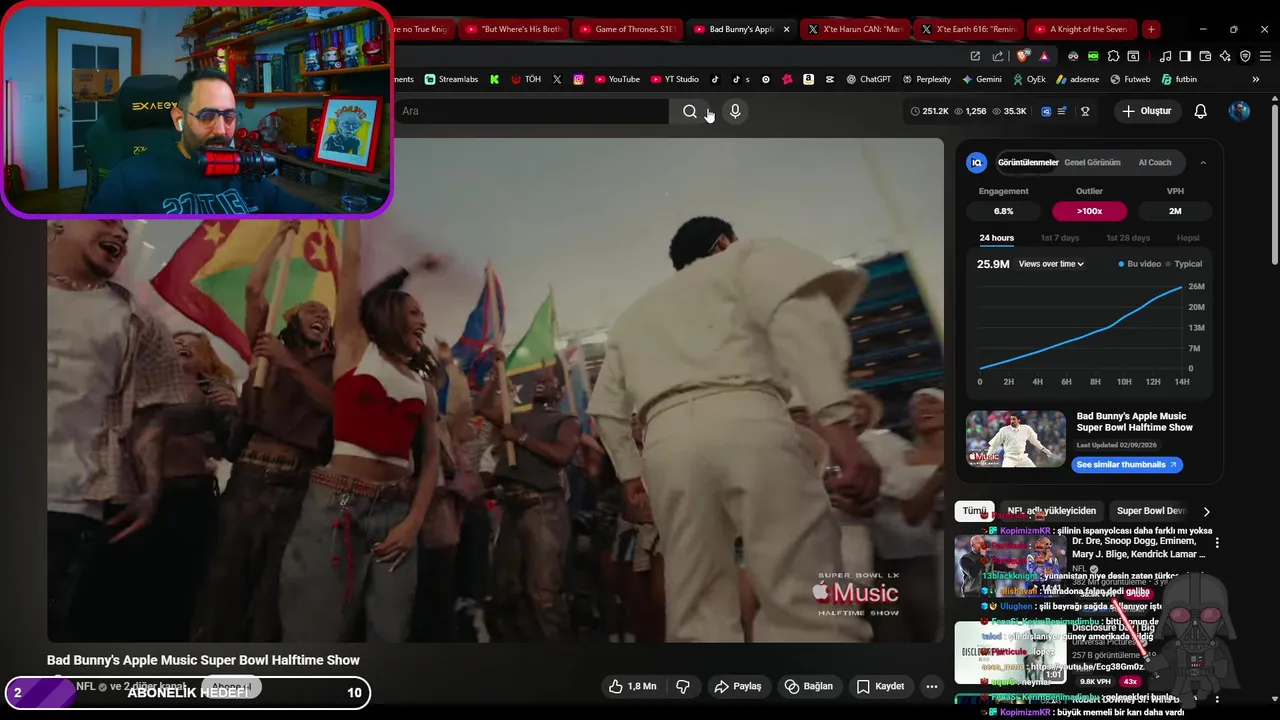Open a new browser tab

pyautogui.click(x=1151, y=29)
